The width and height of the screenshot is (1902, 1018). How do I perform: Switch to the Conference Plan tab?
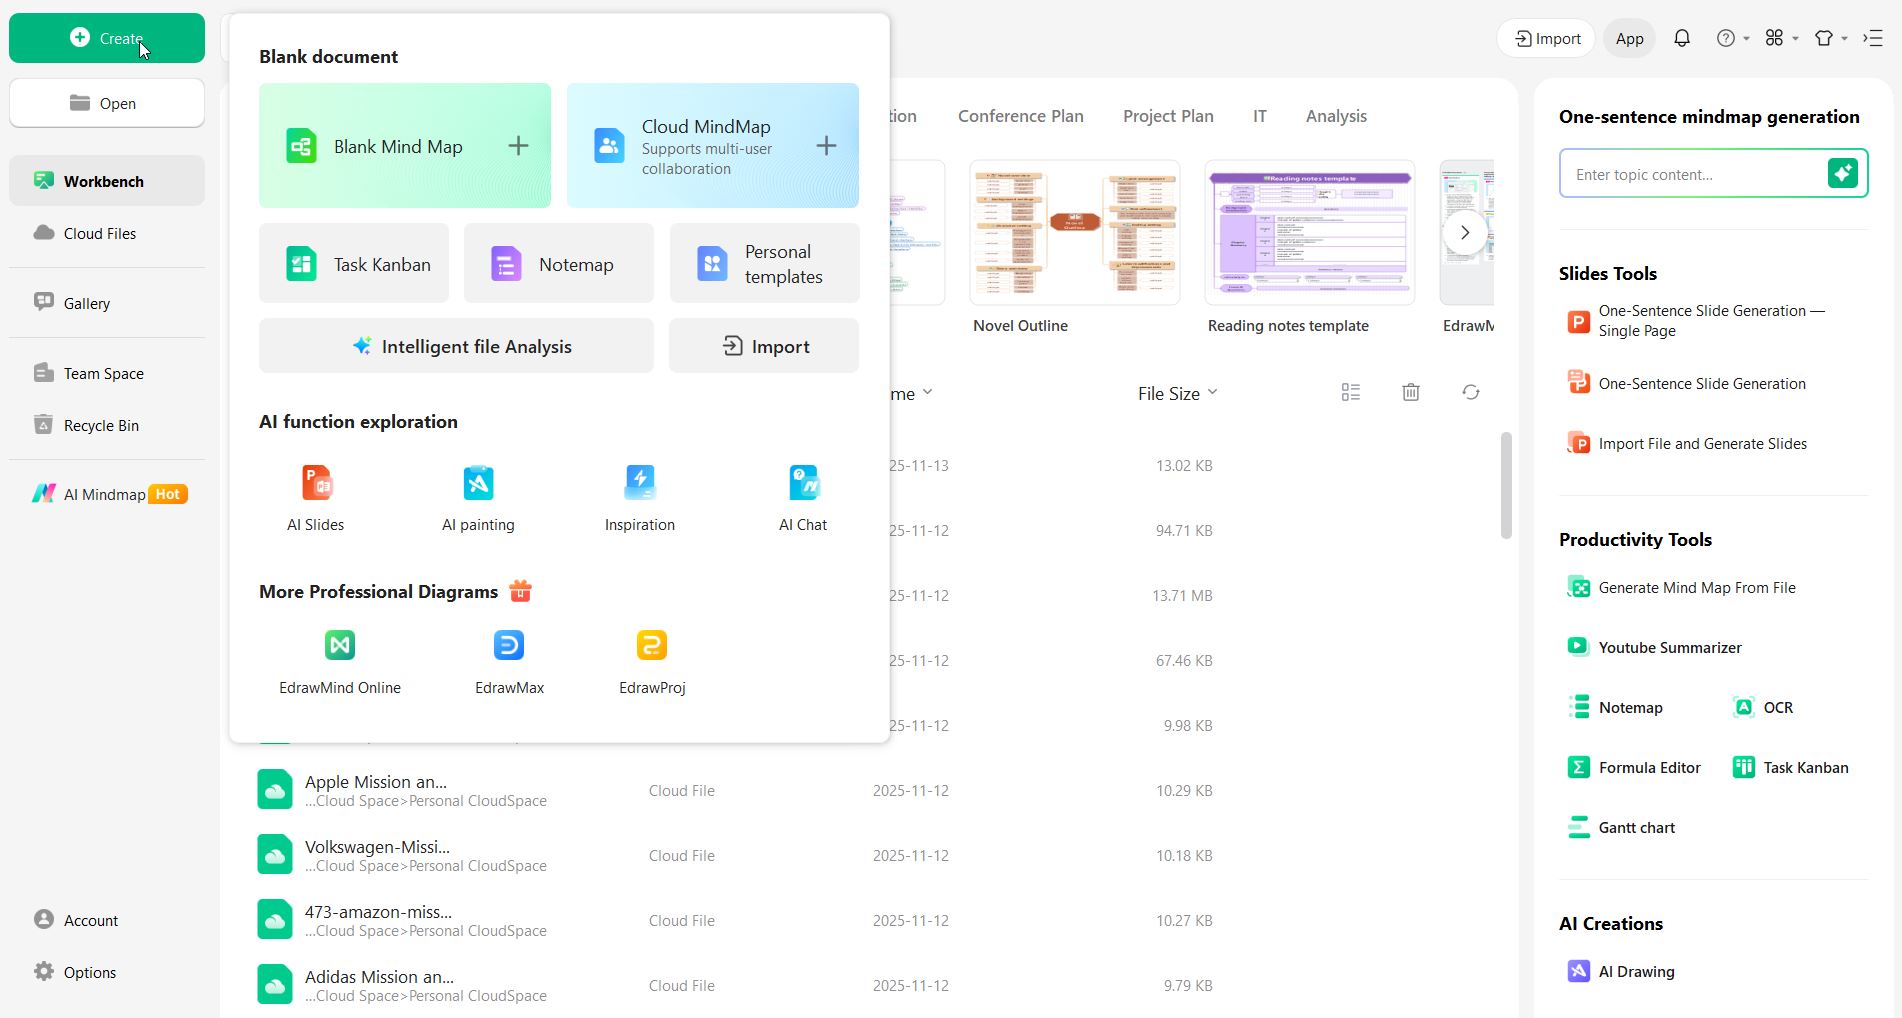pos(1020,115)
